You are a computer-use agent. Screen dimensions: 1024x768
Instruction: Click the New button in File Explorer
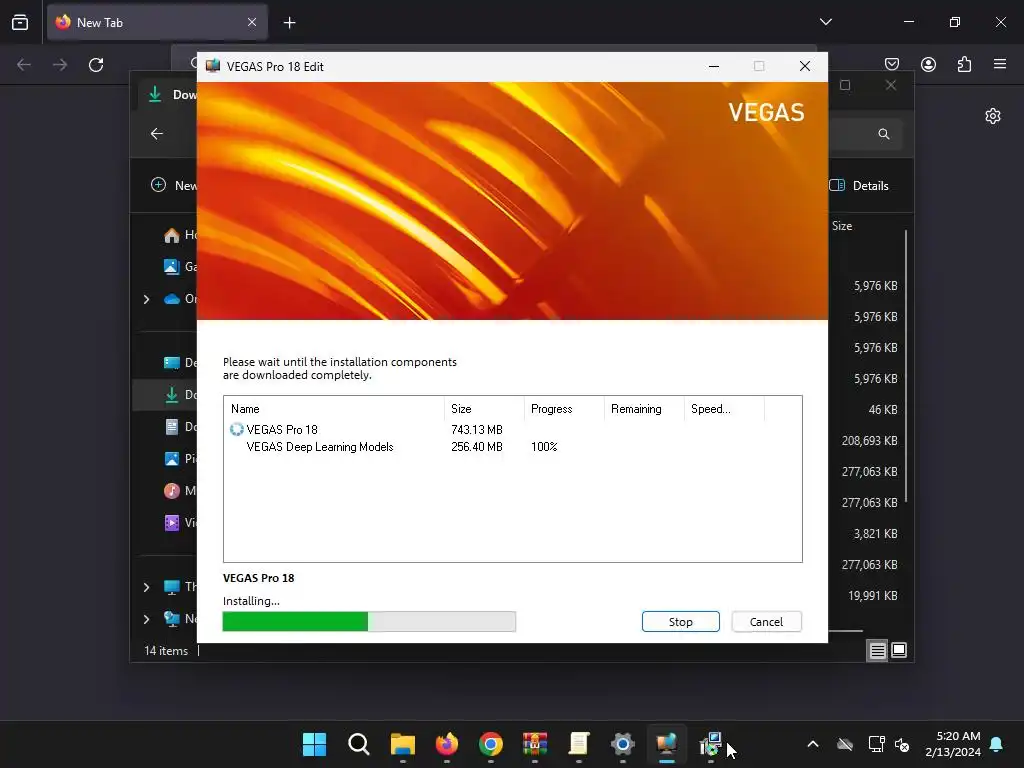pos(173,185)
